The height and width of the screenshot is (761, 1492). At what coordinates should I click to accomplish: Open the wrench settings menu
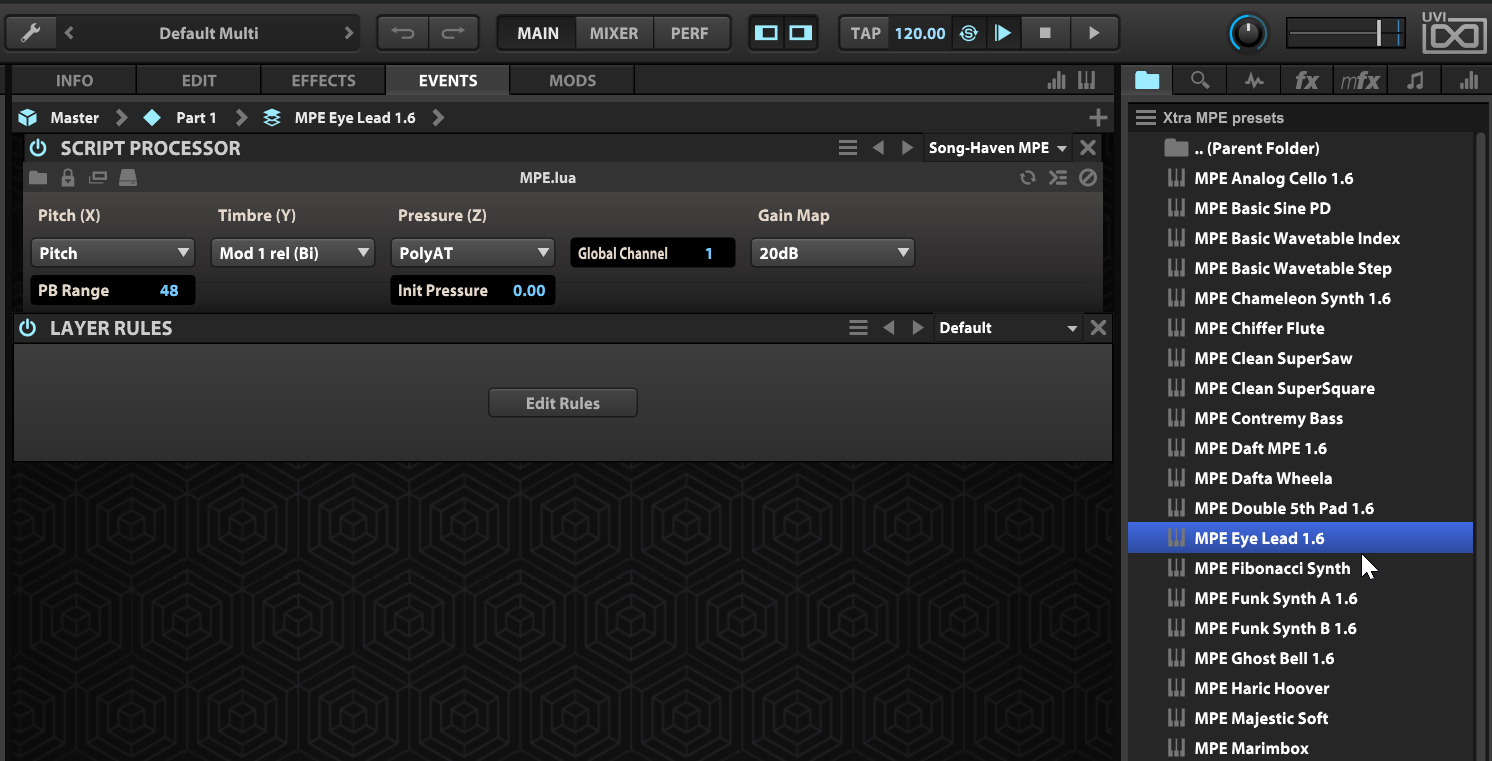coord(30,33)
